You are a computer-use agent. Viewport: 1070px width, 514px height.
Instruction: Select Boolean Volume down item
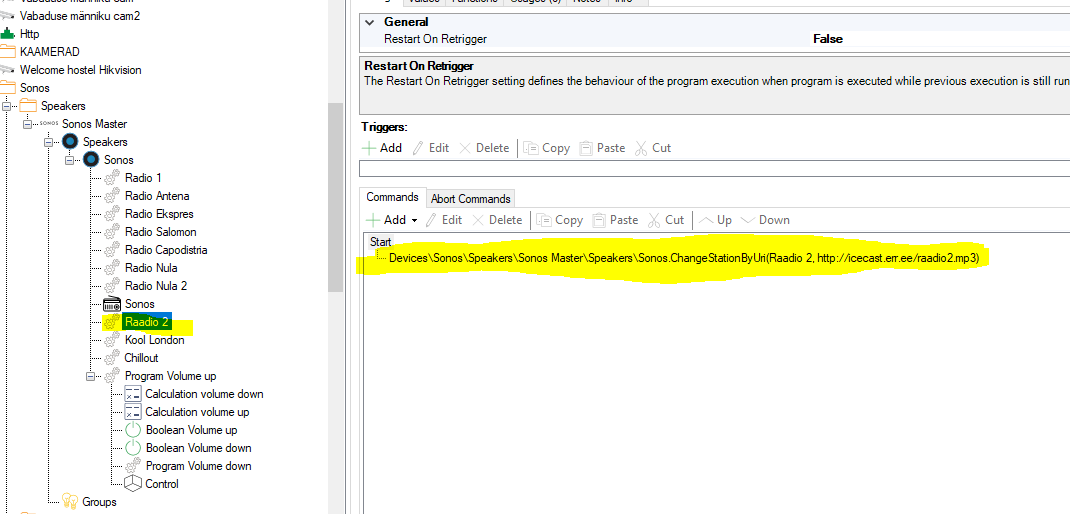click(x=198, y=448)
